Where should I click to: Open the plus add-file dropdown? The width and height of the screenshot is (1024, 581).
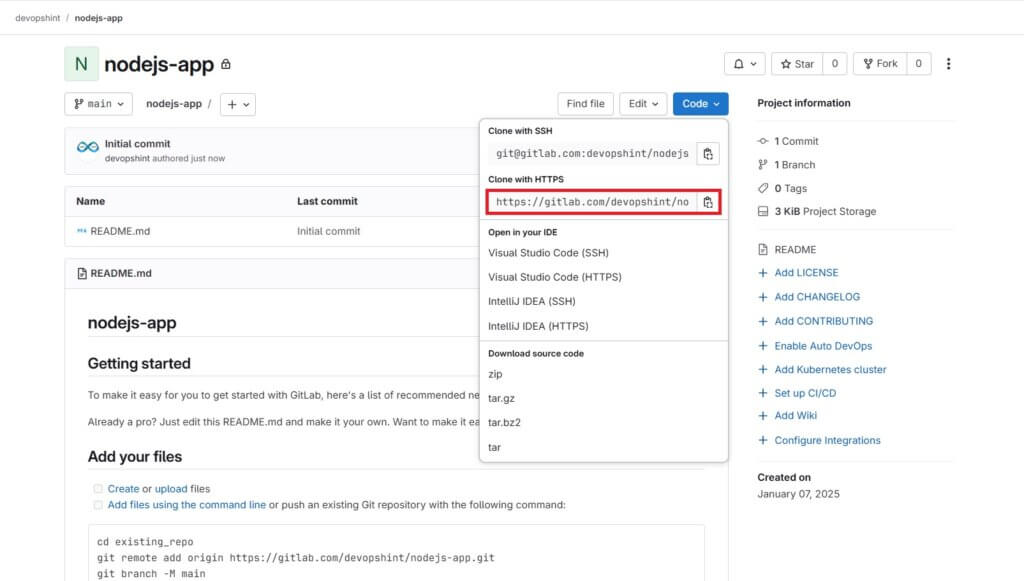coord(237,104)
